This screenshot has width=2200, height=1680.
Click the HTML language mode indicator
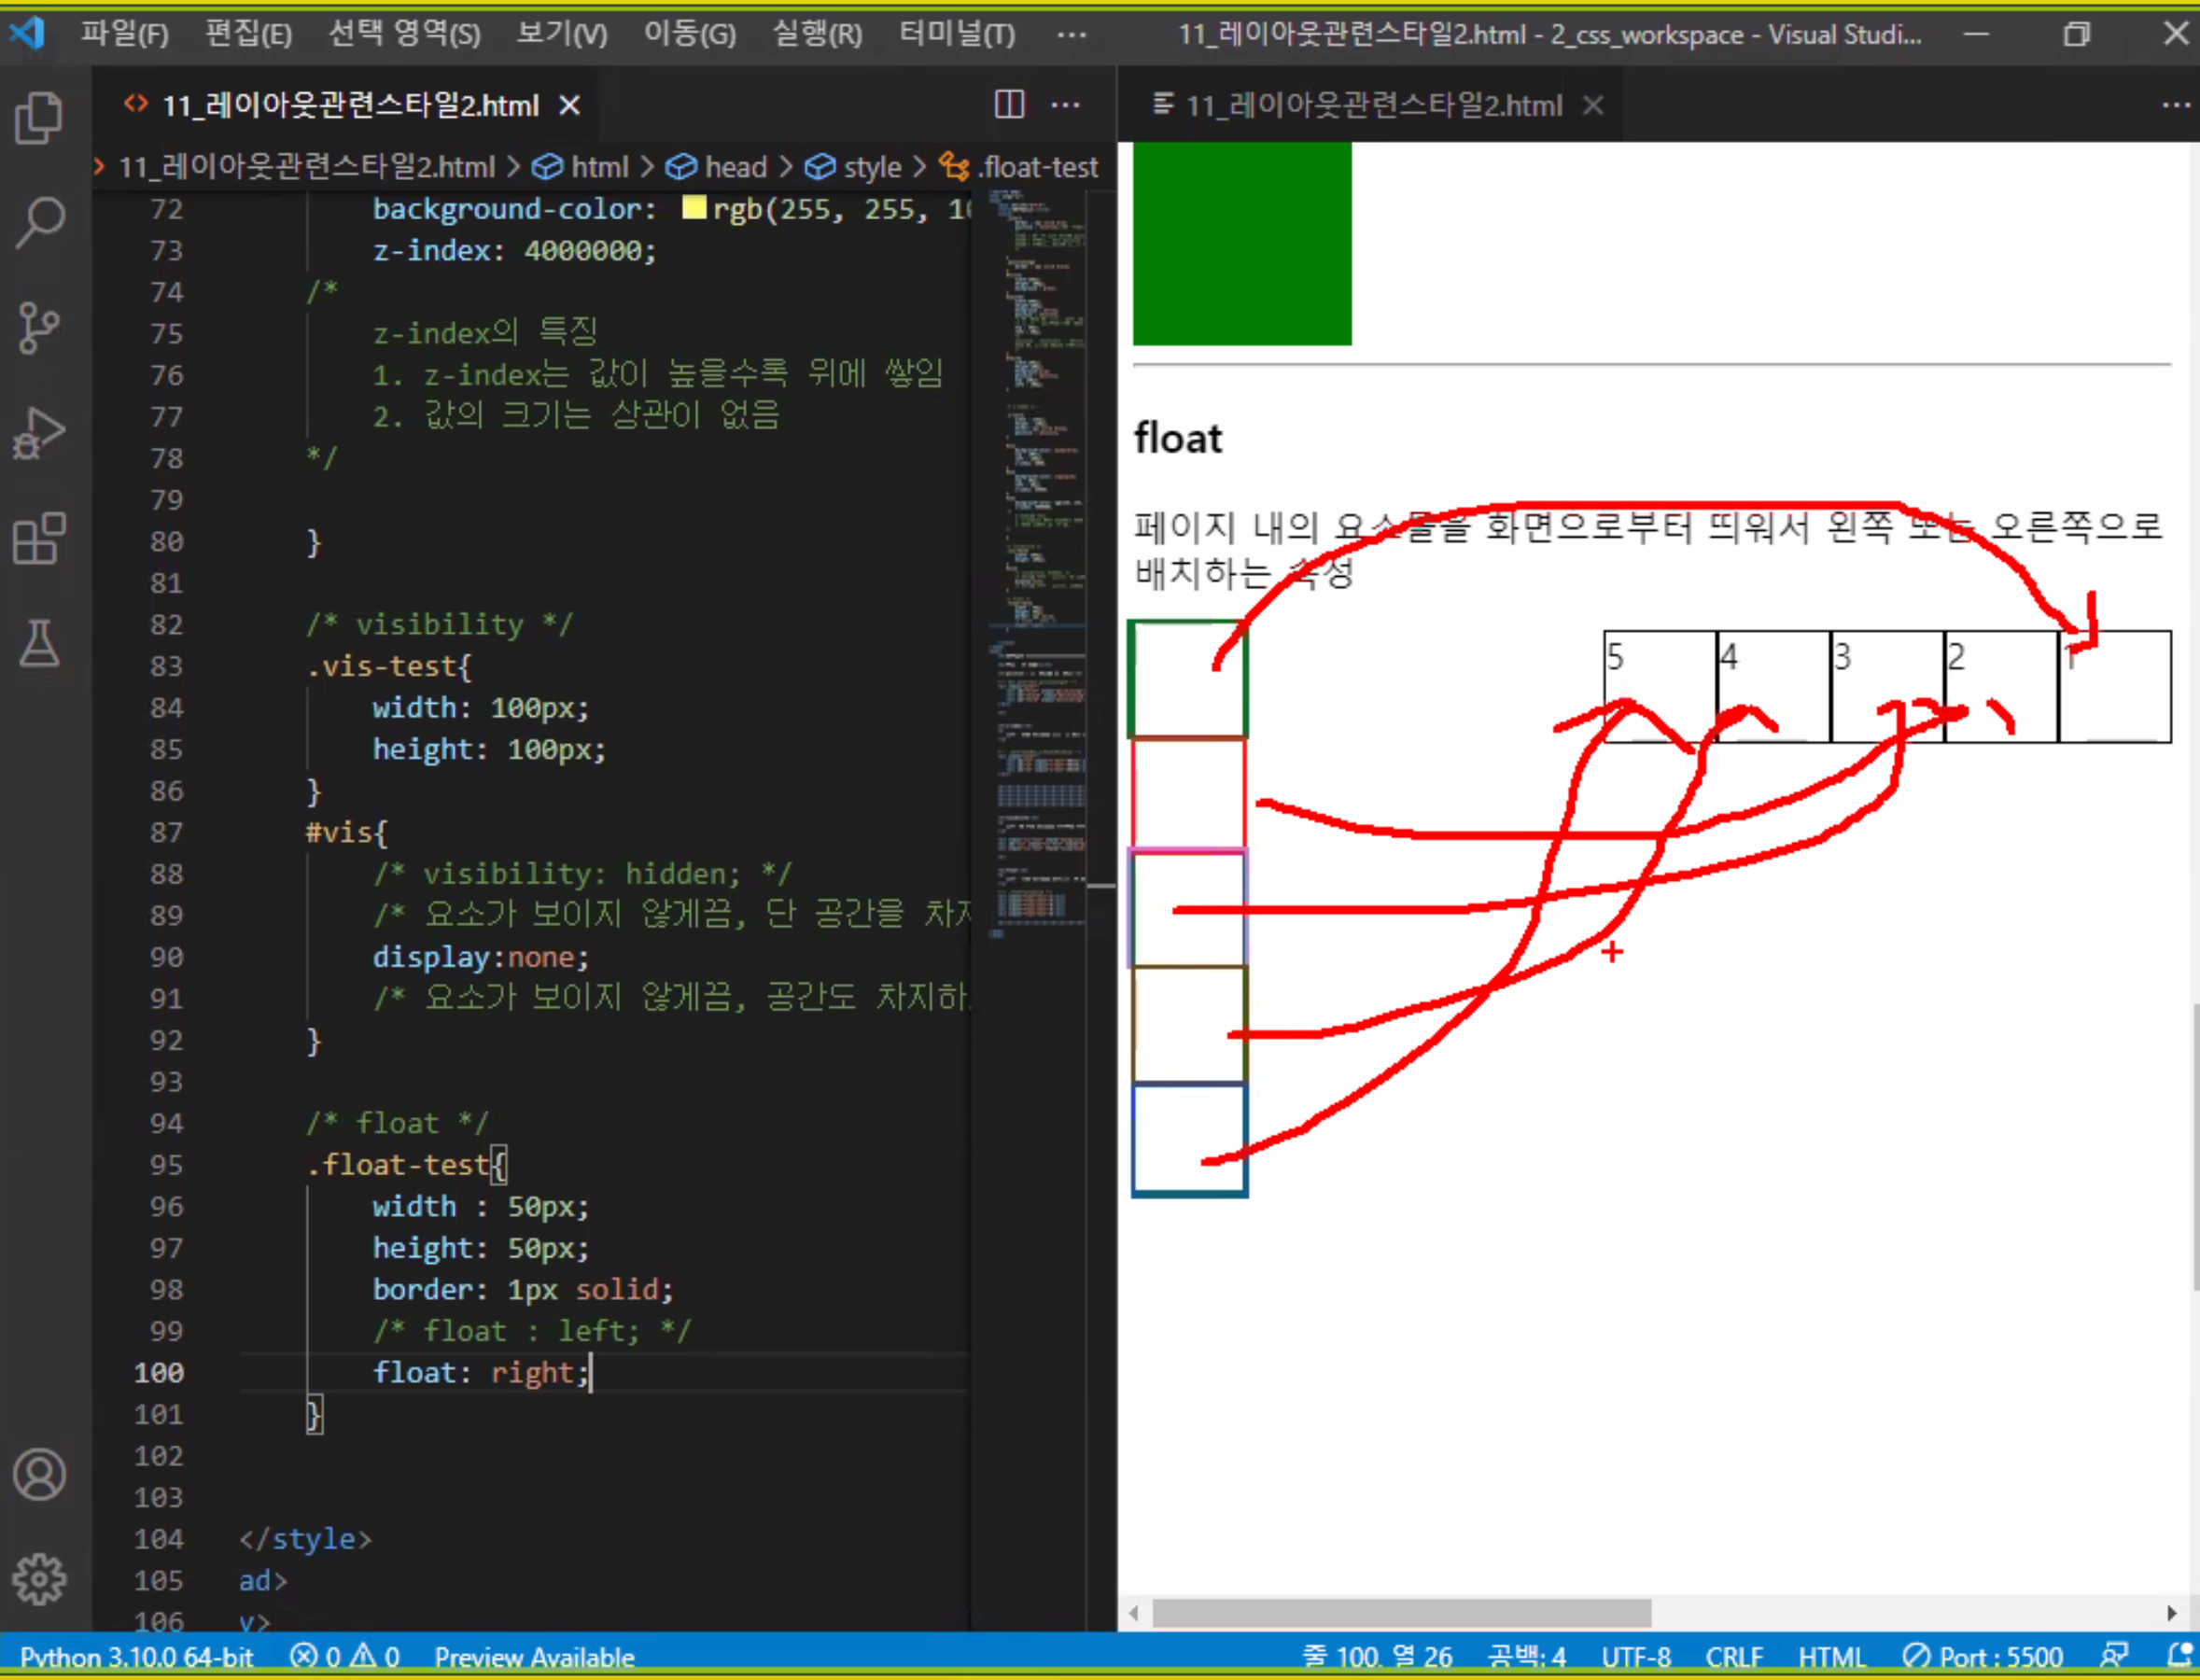1831,1657
